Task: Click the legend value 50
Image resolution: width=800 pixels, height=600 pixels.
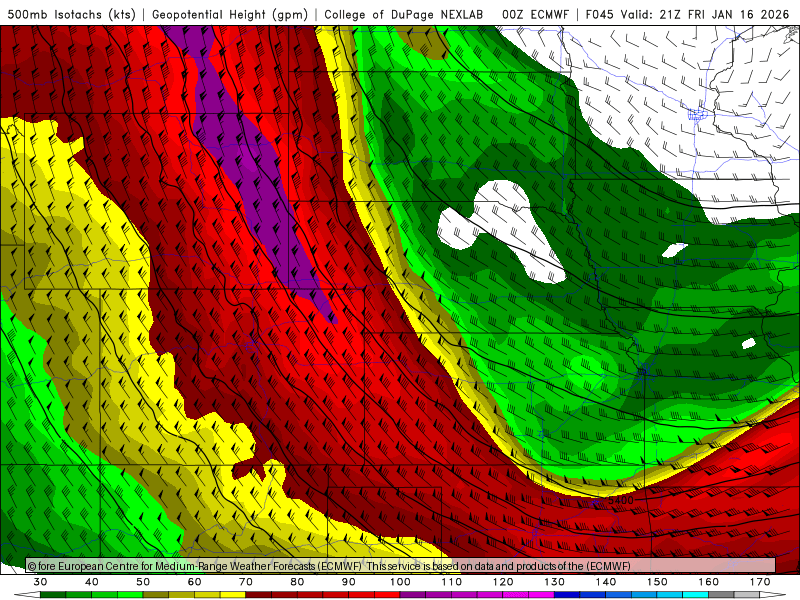Action: coord(143,582)
